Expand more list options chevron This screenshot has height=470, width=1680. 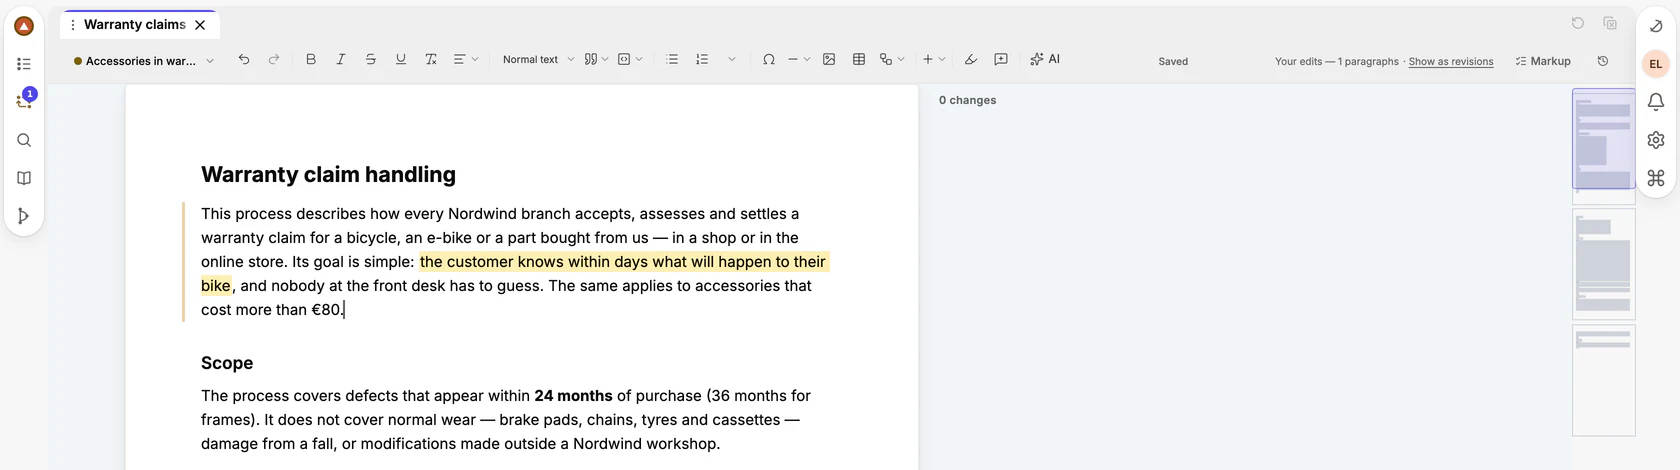(x=732, y=60)
